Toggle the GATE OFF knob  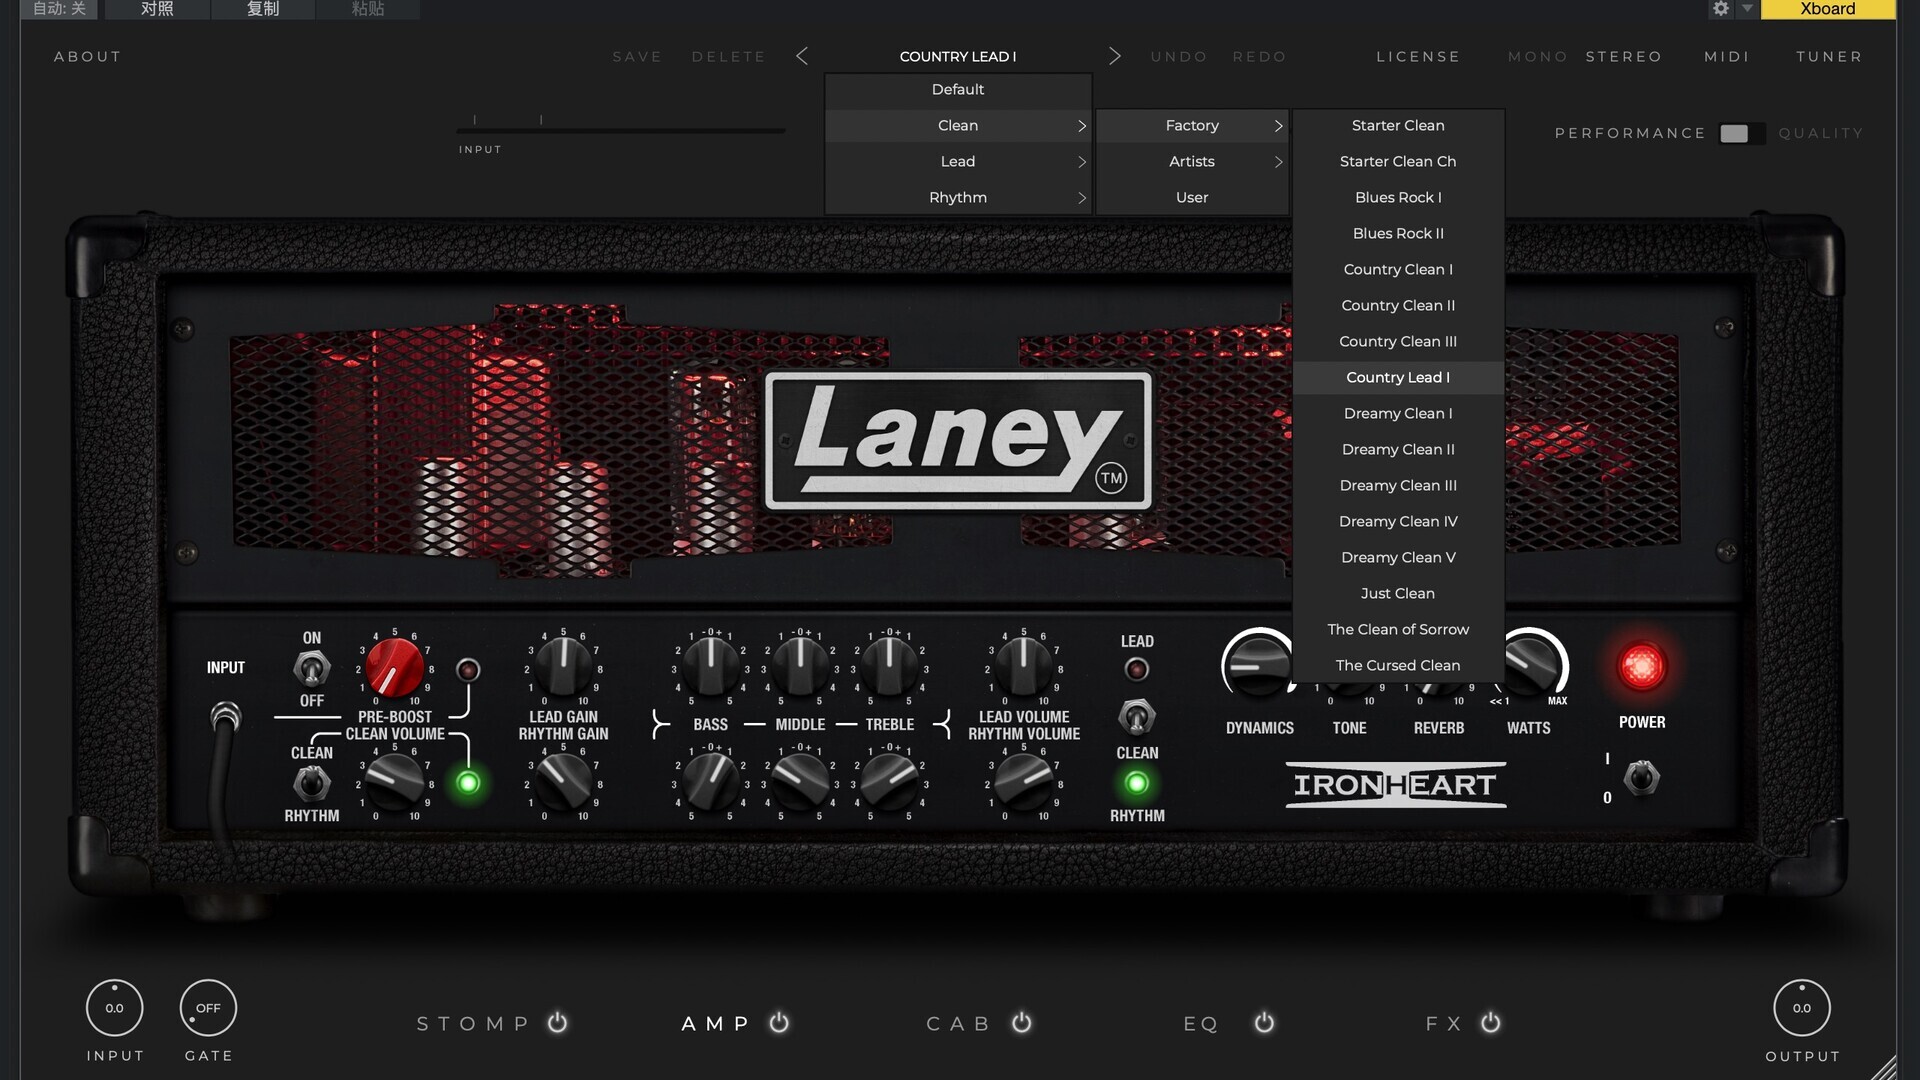point(208,1008)
